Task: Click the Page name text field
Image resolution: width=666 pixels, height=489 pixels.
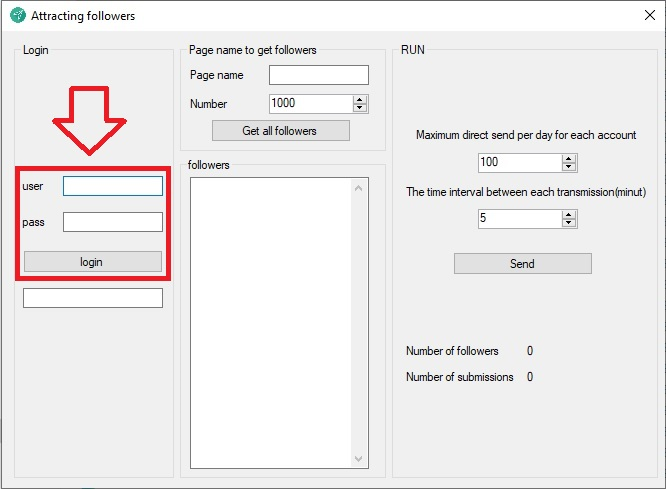Action: tap(318, 75)
